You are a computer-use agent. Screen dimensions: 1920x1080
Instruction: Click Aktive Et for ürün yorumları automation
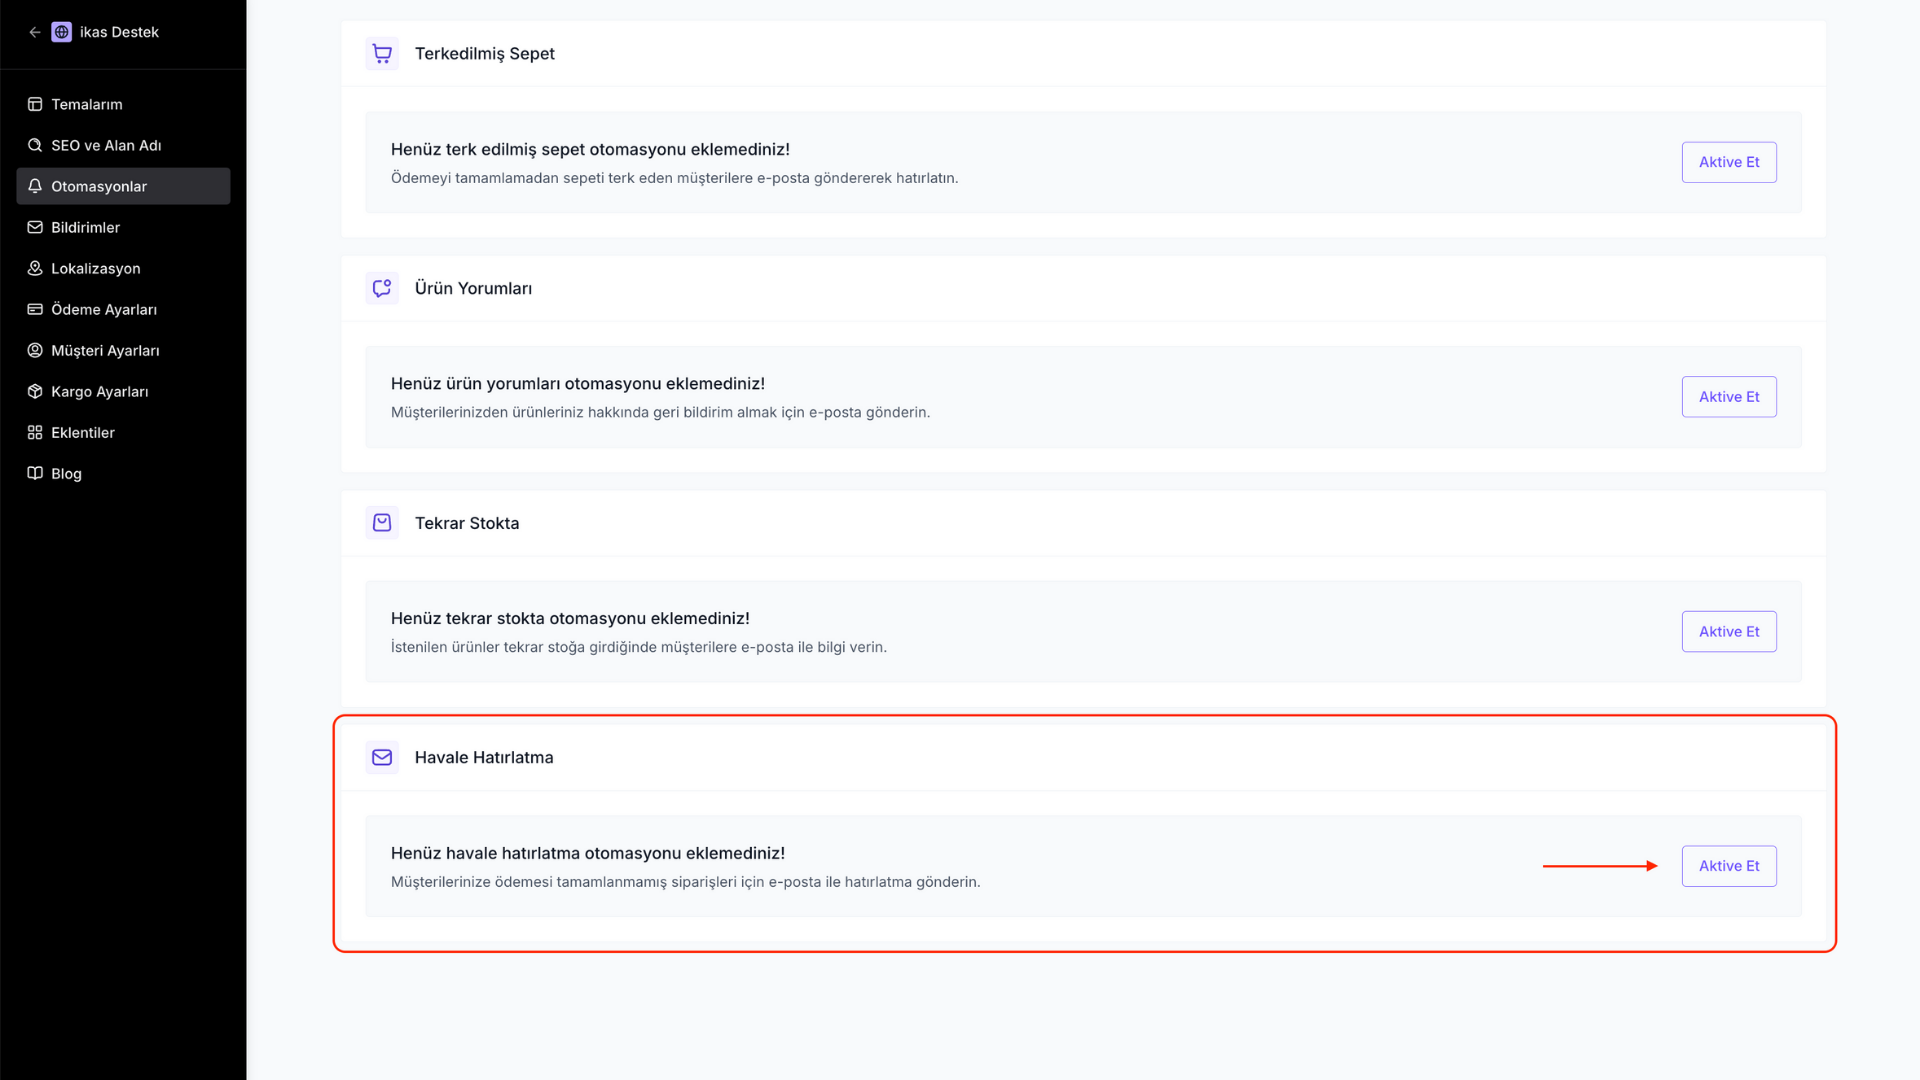[x=1729, y=397]
